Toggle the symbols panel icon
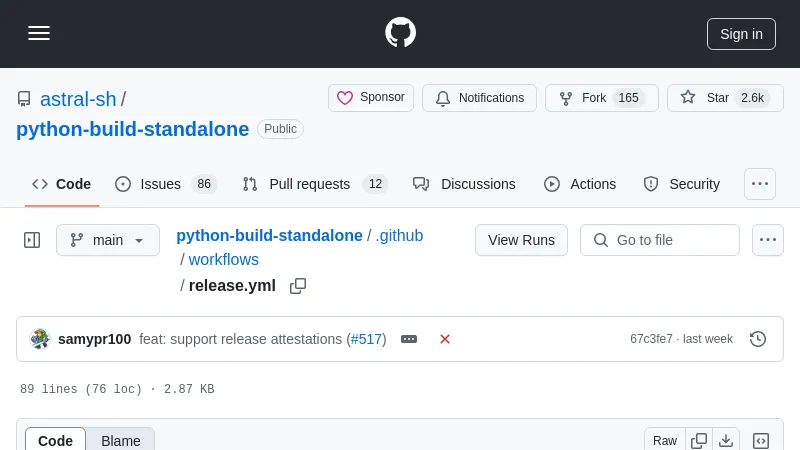 click(761, 441)
